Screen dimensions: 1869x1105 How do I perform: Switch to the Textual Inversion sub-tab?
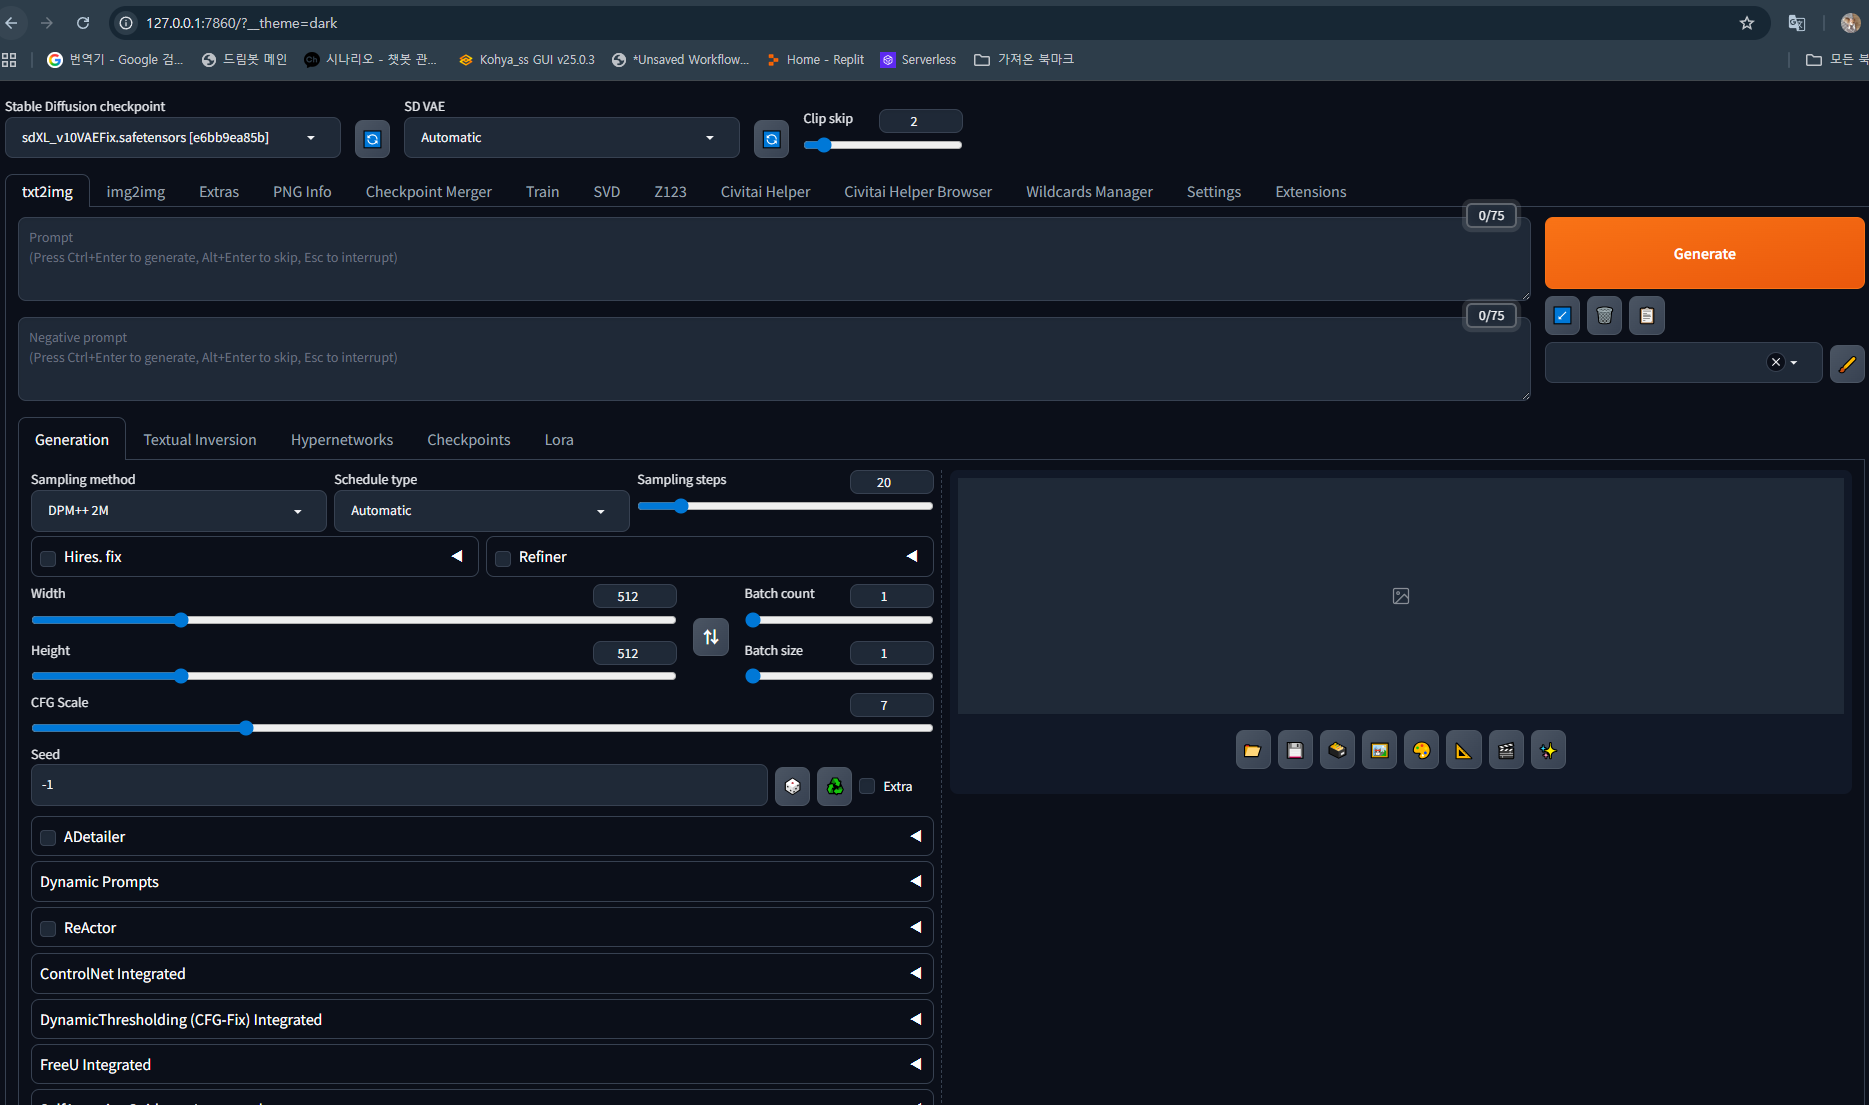pyautogui.click(x=200, y=440)
